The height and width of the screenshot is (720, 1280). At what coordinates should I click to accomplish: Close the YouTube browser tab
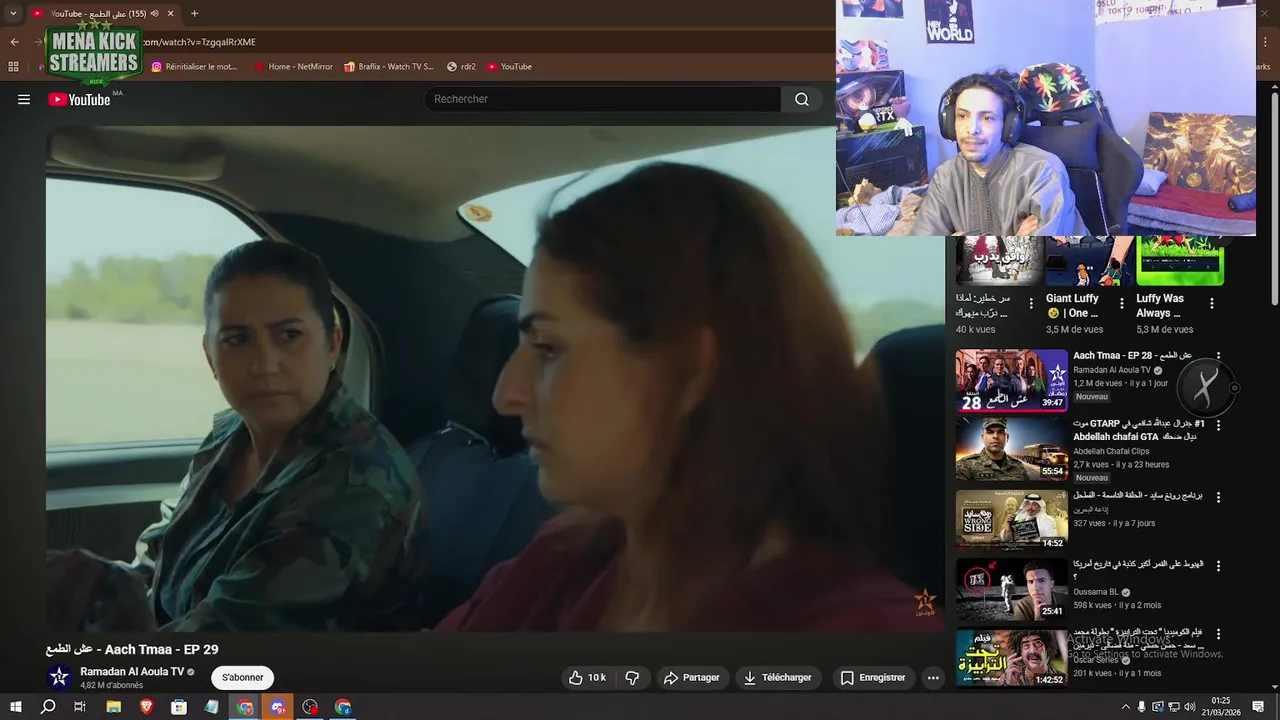pyautogui.click(x=171, y=13)
